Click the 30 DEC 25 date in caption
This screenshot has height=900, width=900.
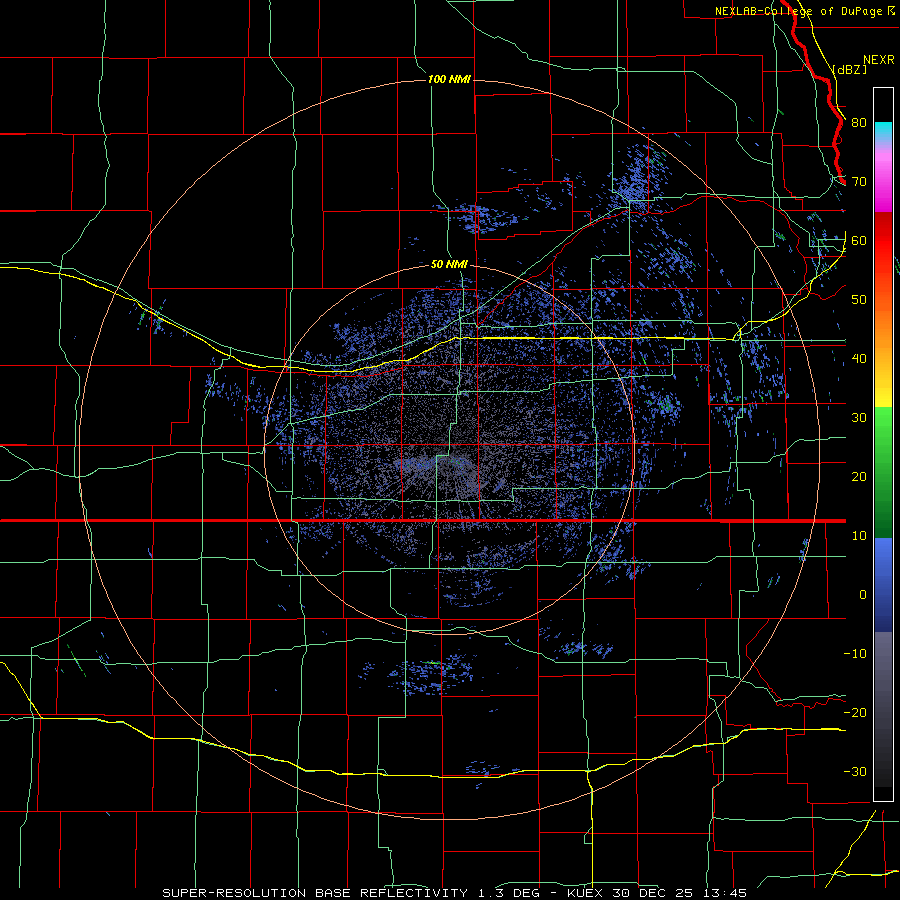(x=652, y=893)
